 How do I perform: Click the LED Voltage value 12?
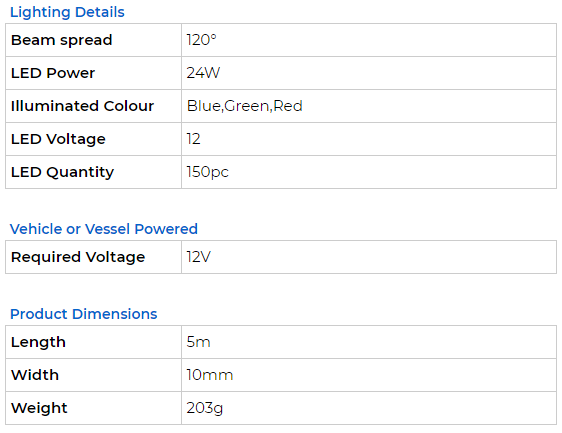[x=194, y=139]
